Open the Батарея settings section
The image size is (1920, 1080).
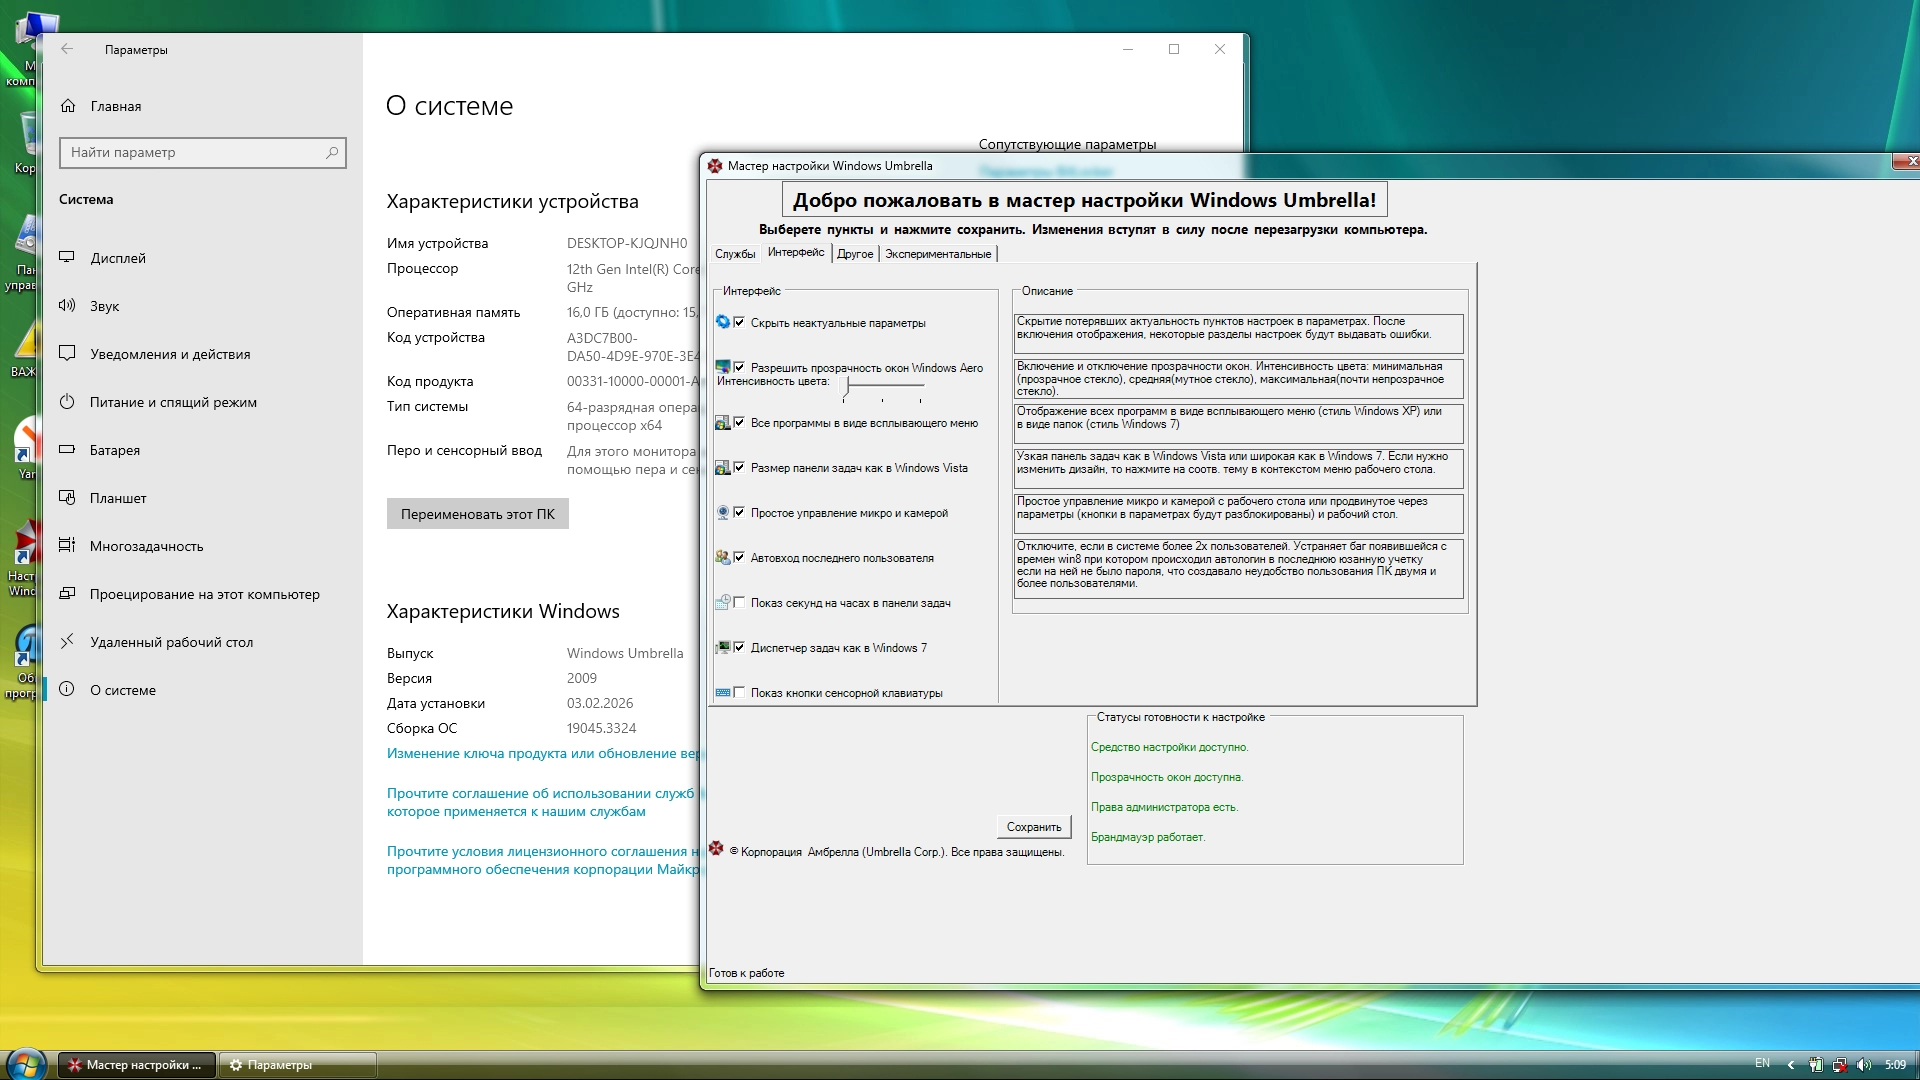click(115, 450)
